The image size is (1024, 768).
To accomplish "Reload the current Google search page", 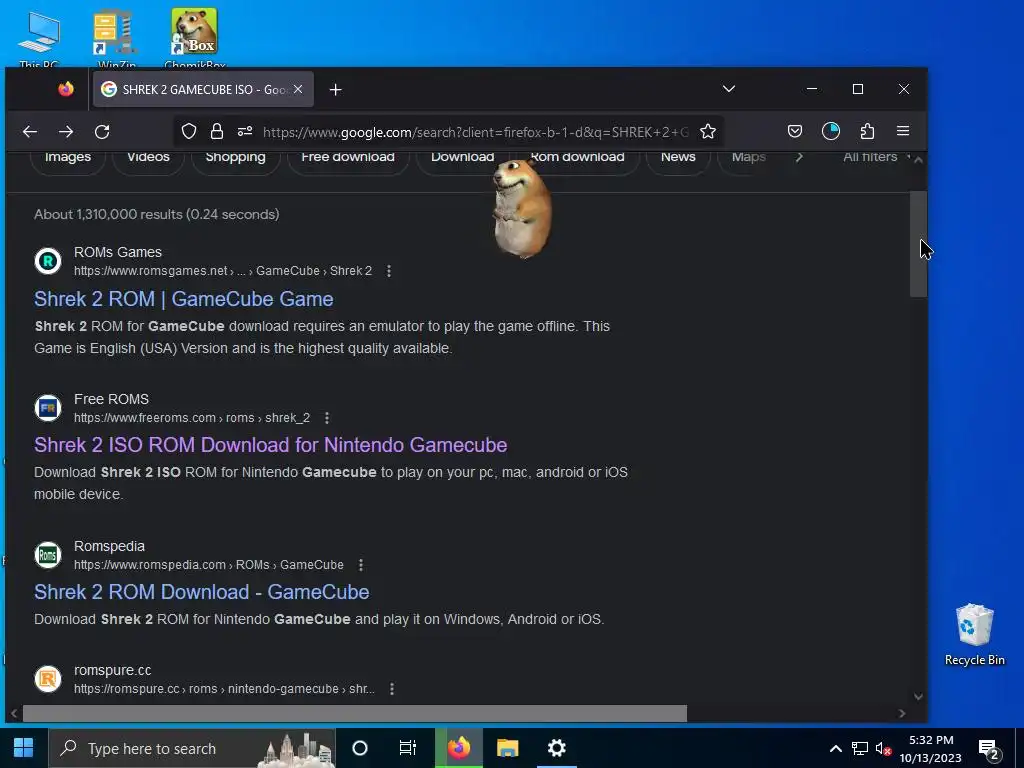I will [x=103, y=132].
